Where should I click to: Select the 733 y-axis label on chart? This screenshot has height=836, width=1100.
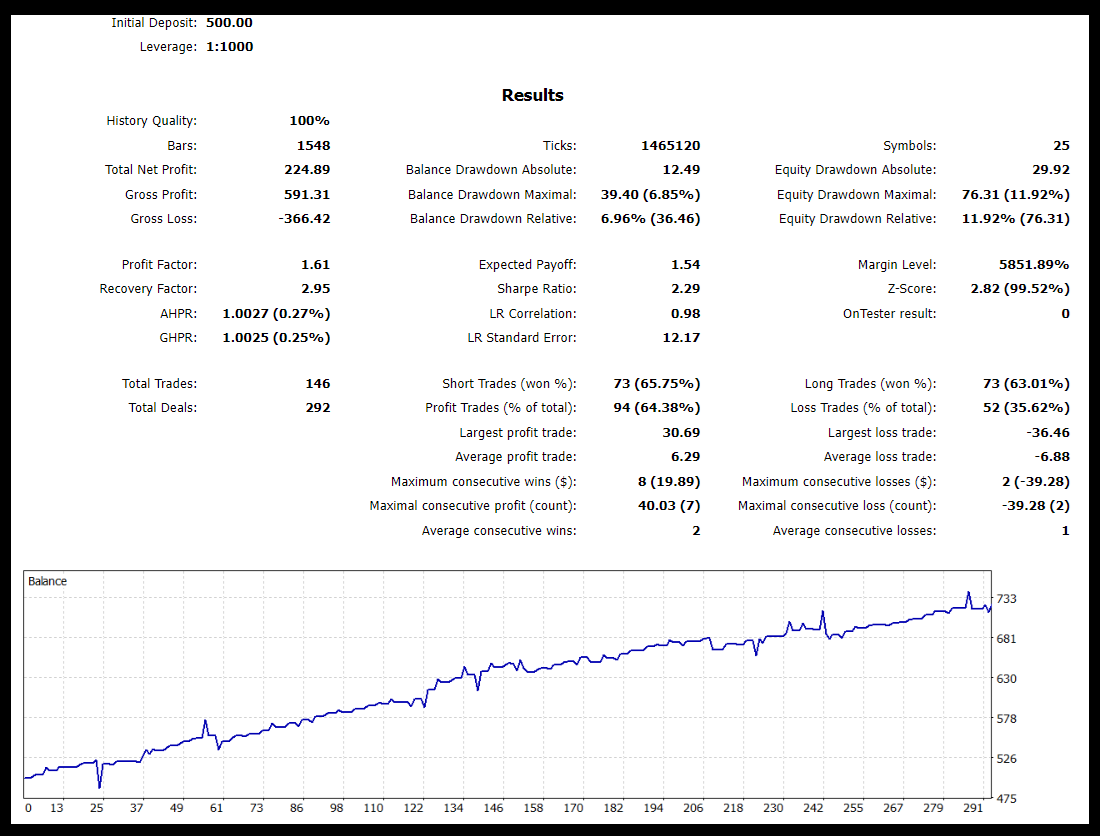1007,599
